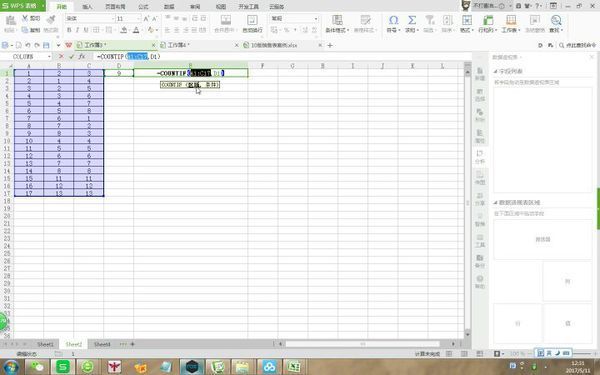600x375 pixels.
Task: Cancel formula entry with red X
Action: (x=61, y=56)
